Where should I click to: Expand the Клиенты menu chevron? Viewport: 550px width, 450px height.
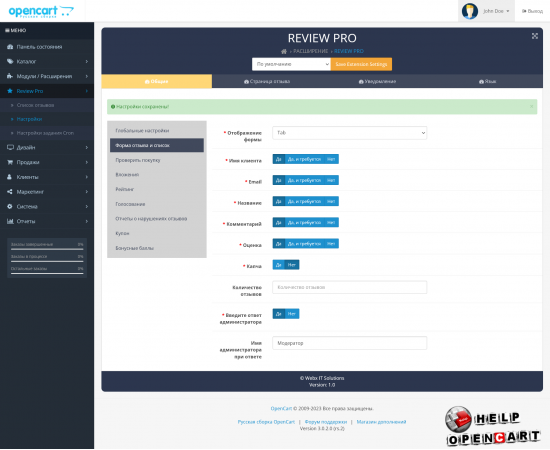[x=87, y=177]
